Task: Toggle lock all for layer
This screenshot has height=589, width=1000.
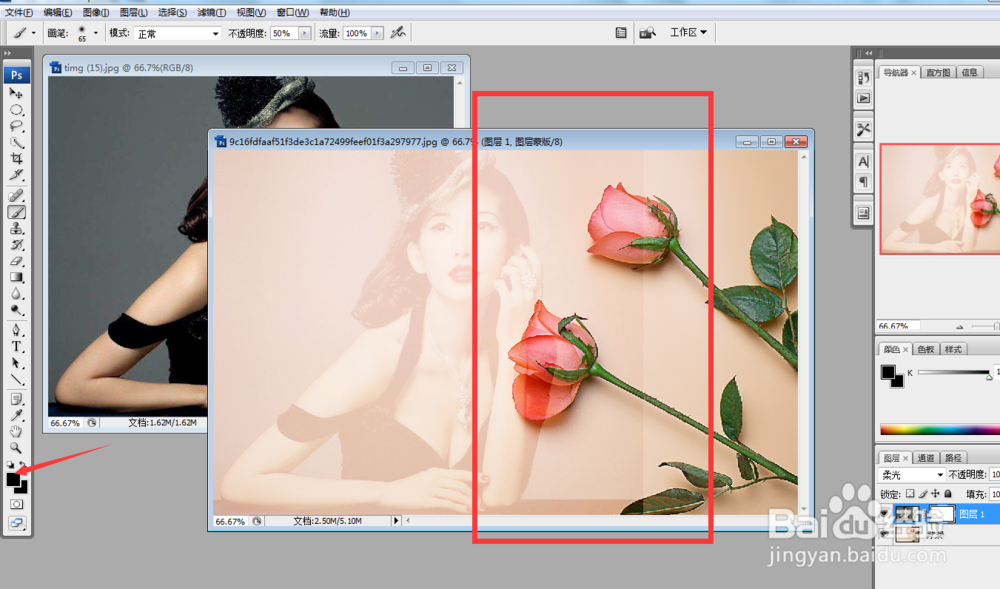Action: 948,493
